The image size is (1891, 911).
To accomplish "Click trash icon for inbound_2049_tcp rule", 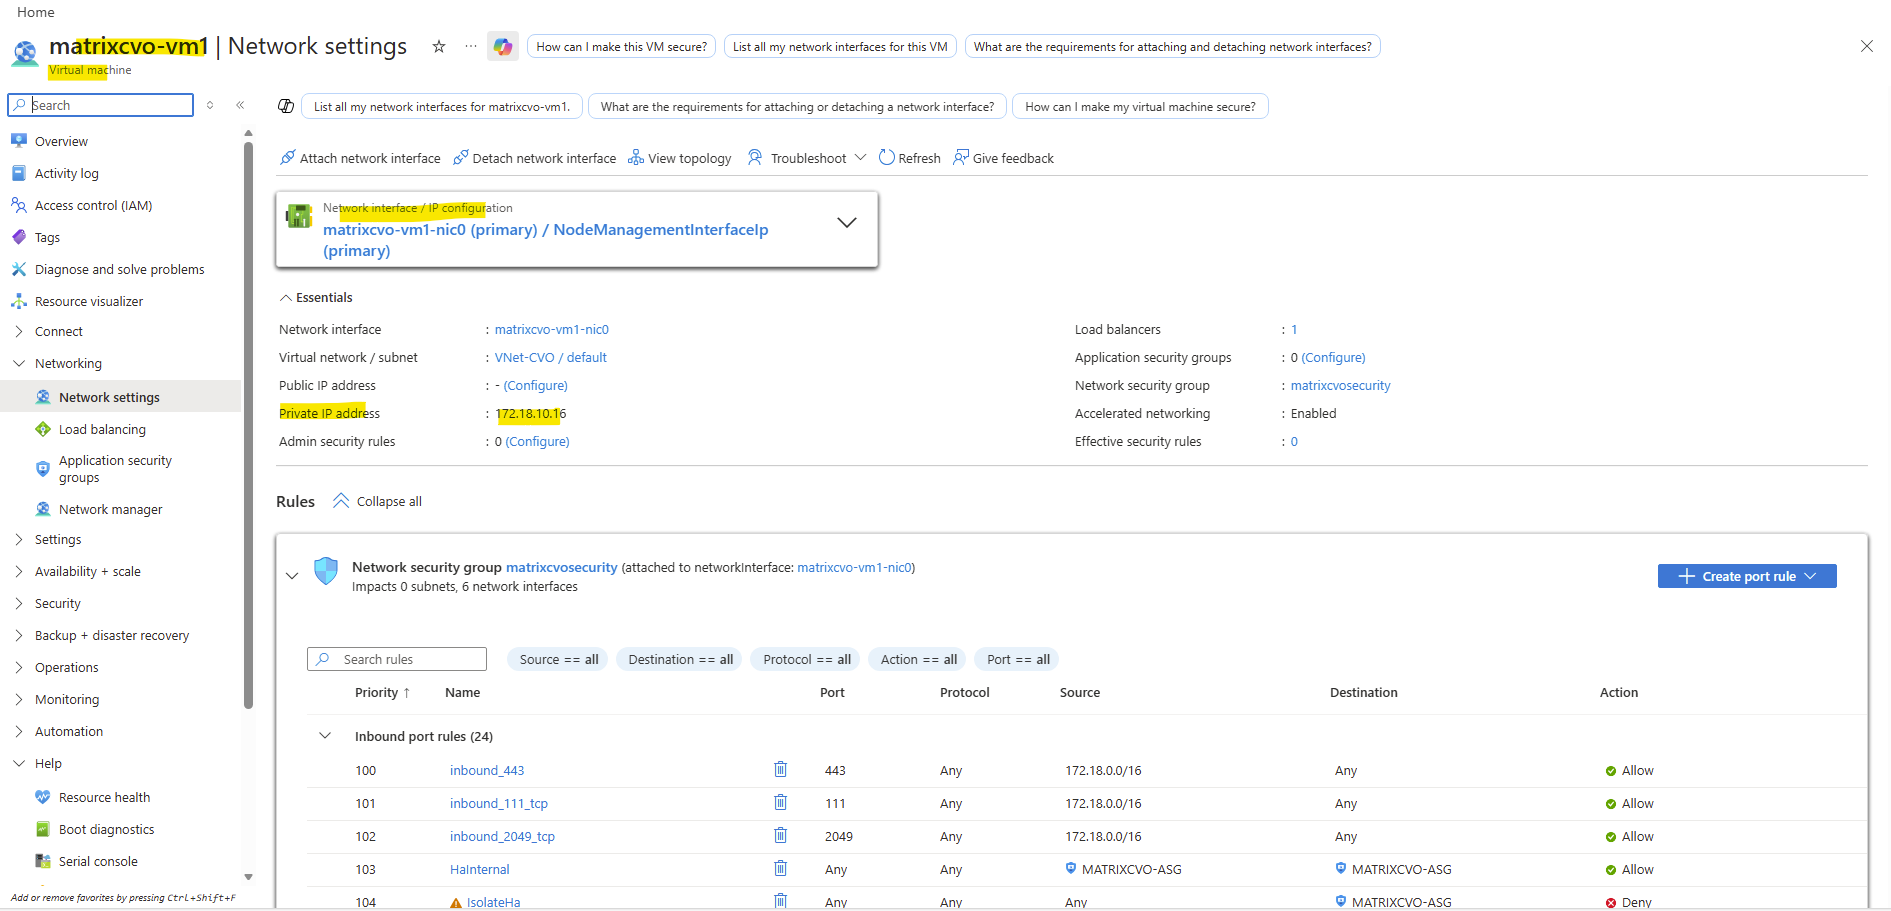I will 780,835.
